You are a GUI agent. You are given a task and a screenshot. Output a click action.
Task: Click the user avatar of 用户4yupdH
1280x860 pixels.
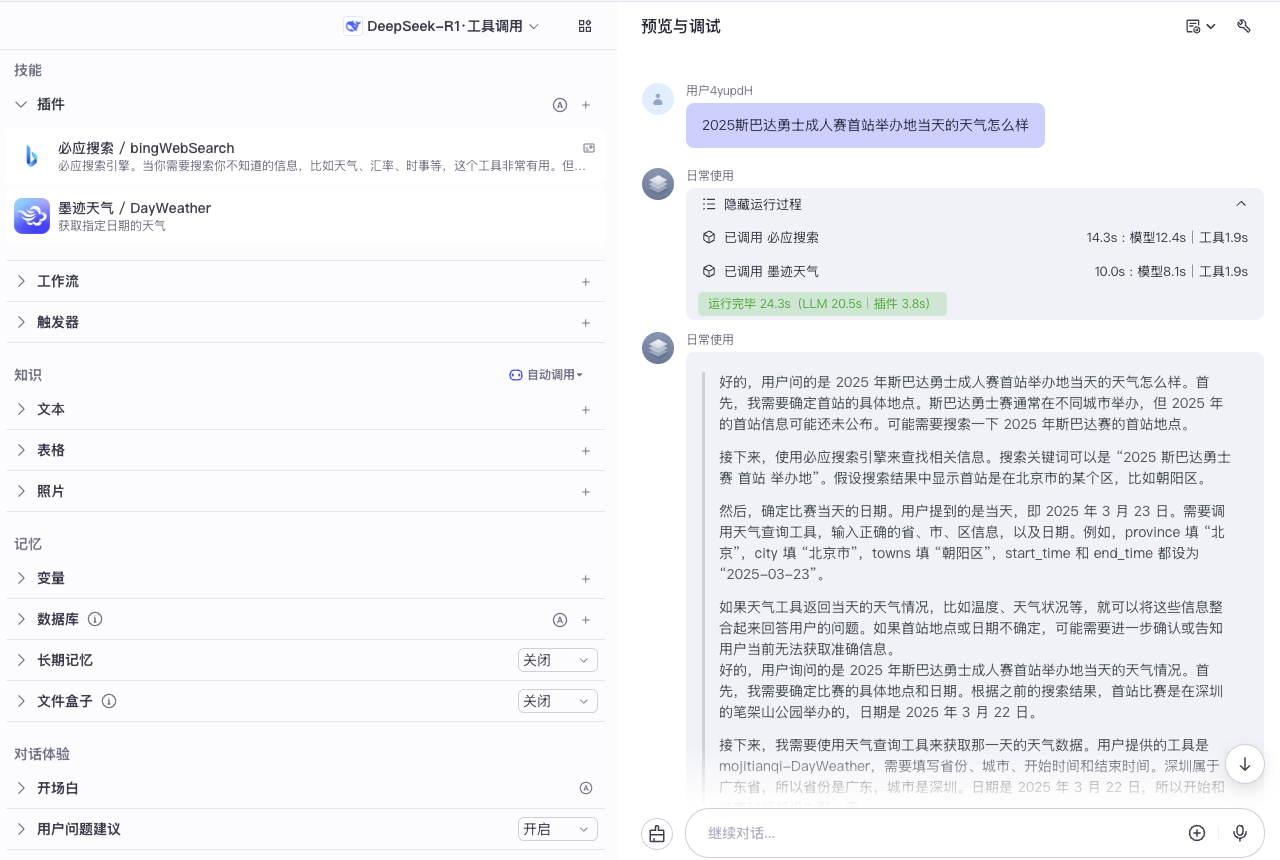[x=658, y=99]
